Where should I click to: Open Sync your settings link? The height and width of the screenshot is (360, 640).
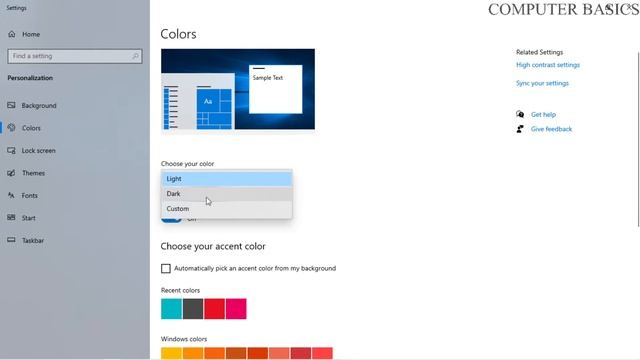(x=542, y=83)
